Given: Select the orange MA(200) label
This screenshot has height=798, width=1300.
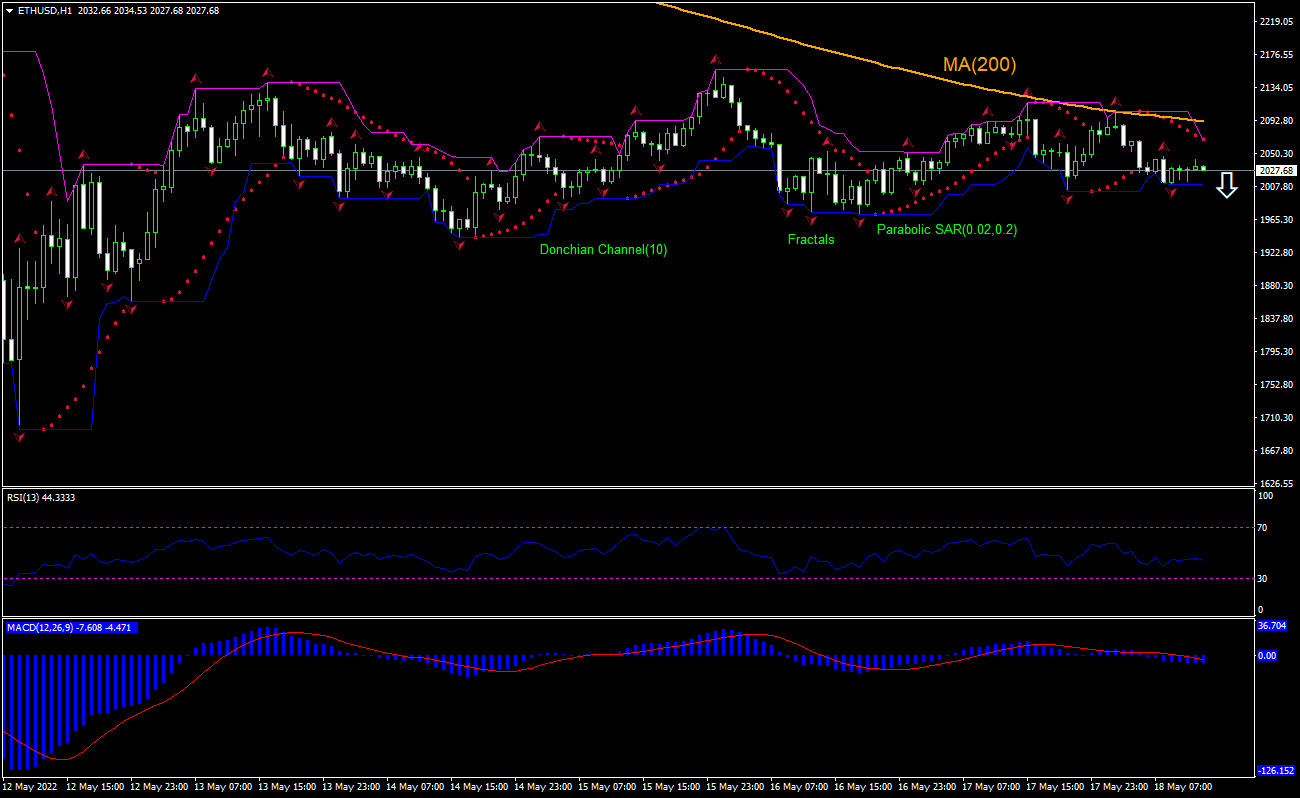Looking at the screenshot, I should coord(979,65).
